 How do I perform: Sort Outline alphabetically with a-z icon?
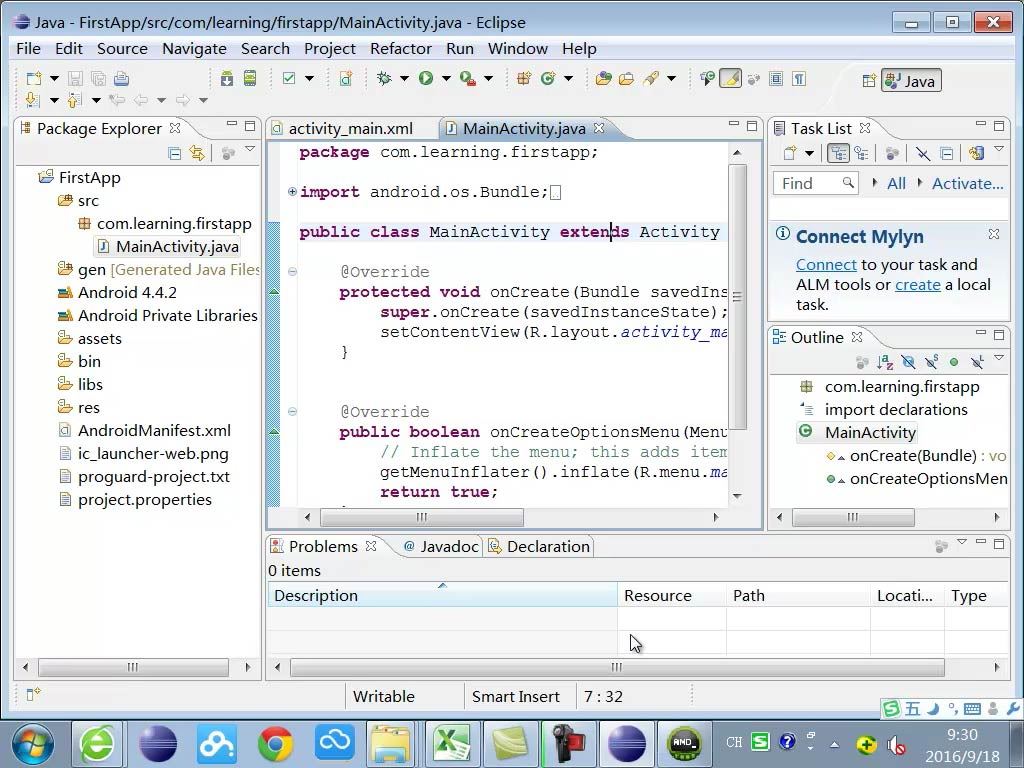coord(885,362)
